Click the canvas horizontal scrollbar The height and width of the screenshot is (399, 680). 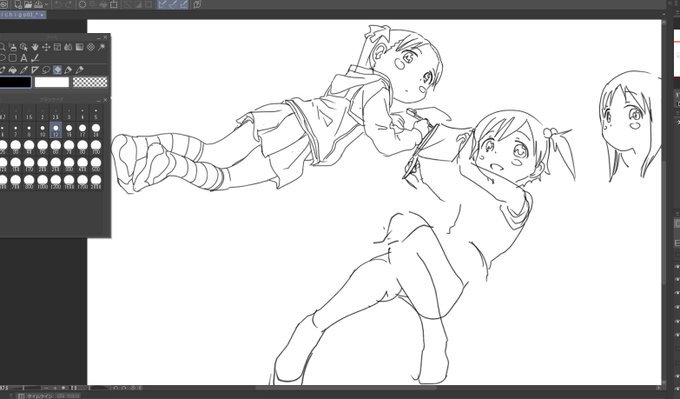tap(347, 388)
